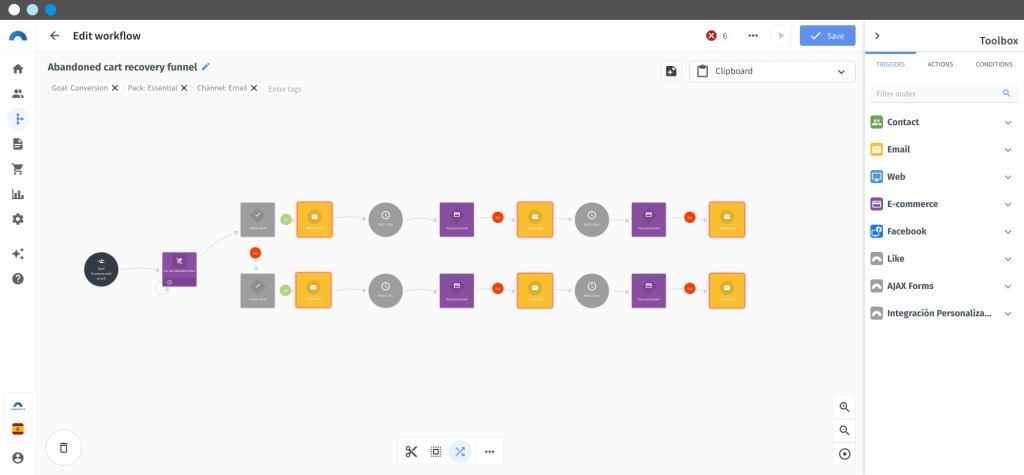
Task: Open the Home icon in left sidebar
Action: click(18, 69)
